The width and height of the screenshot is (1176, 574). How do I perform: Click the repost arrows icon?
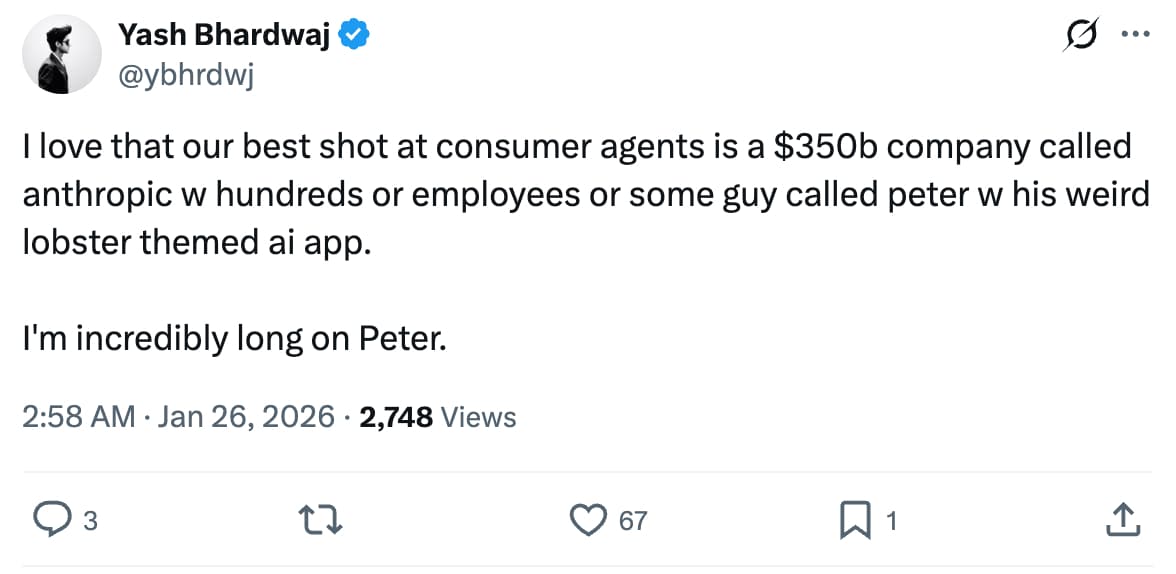(318, 519)
